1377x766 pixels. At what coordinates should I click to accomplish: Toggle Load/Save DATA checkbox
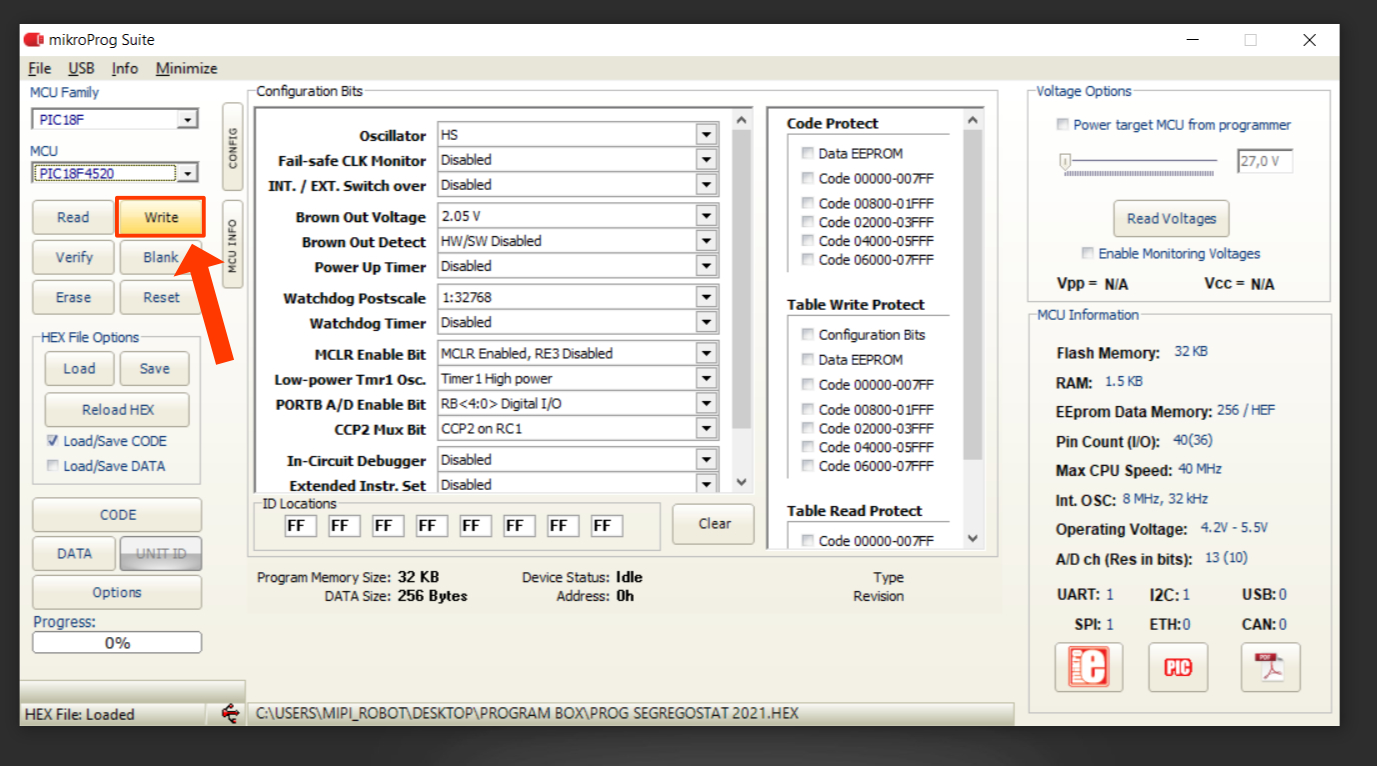53,466
